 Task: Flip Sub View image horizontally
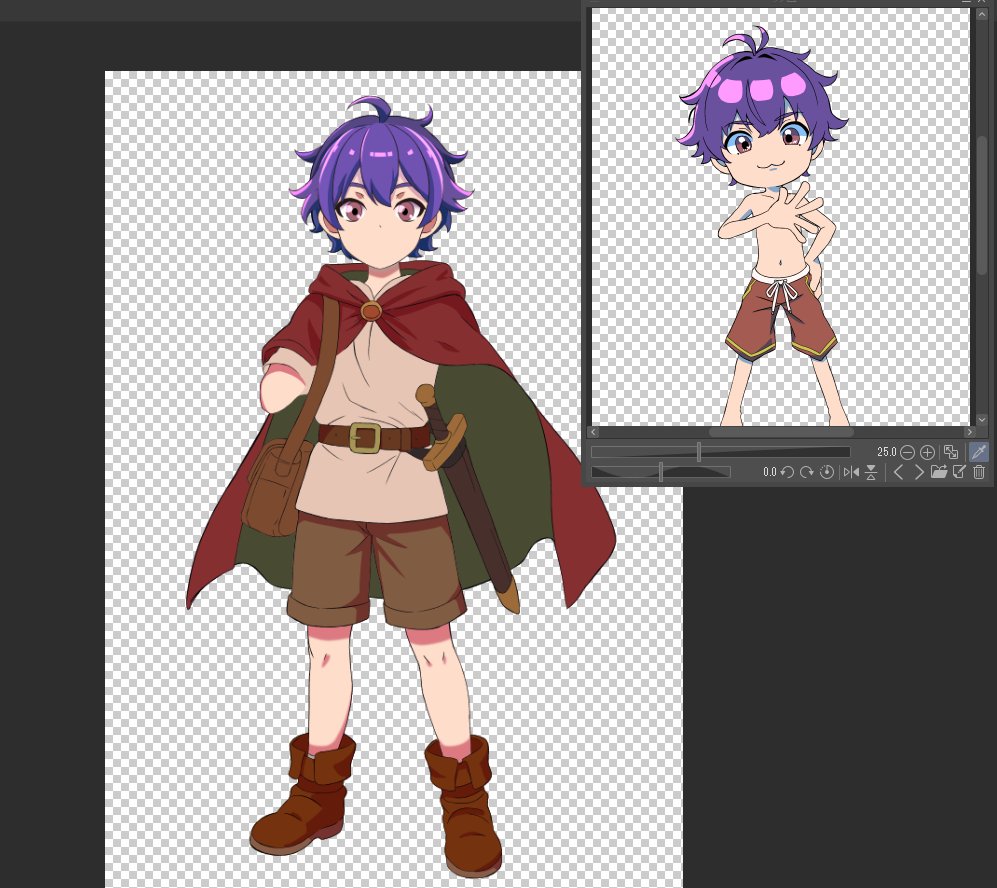[851, 472]
